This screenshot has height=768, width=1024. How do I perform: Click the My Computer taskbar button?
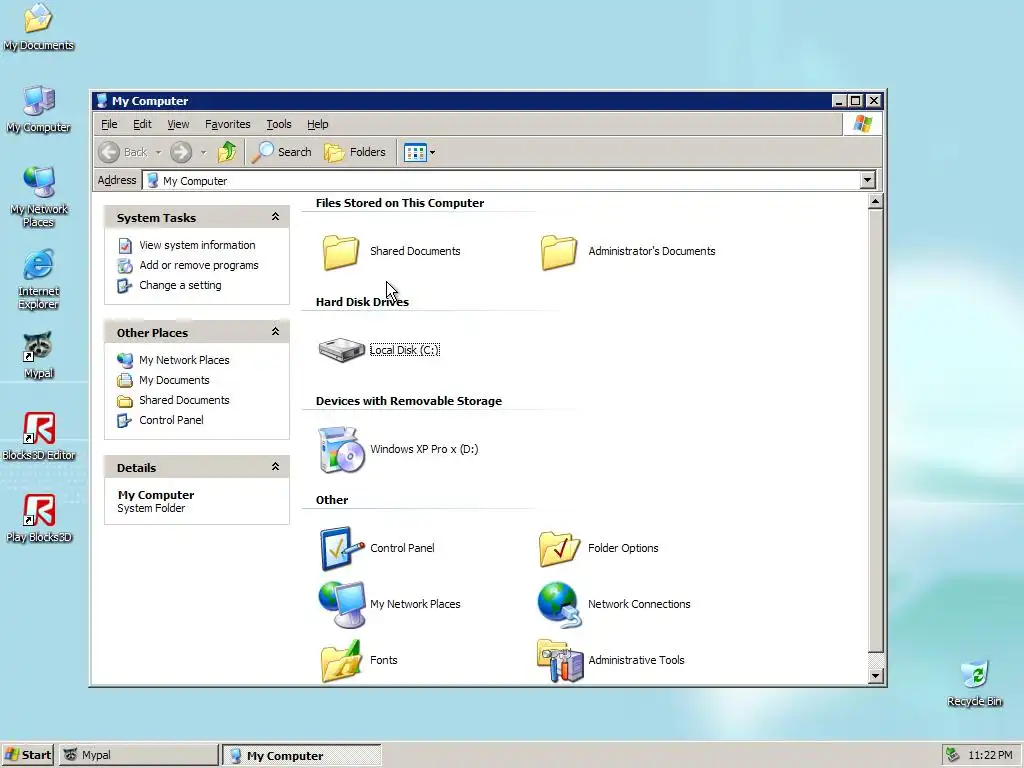coord(302,756)
